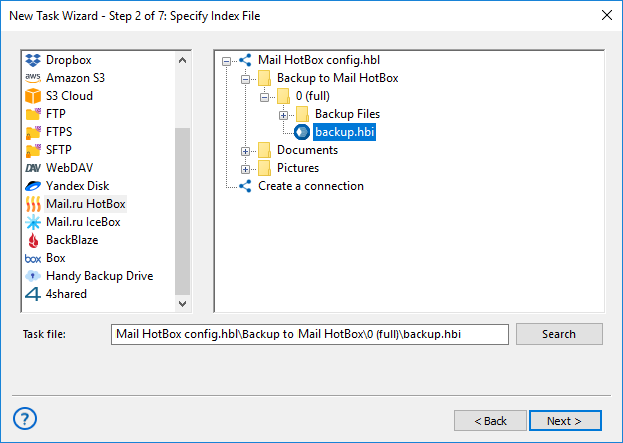Screen dimensions: 623x443
Task: Collapse the 0 (full) folder node
Action: (265, 97)
